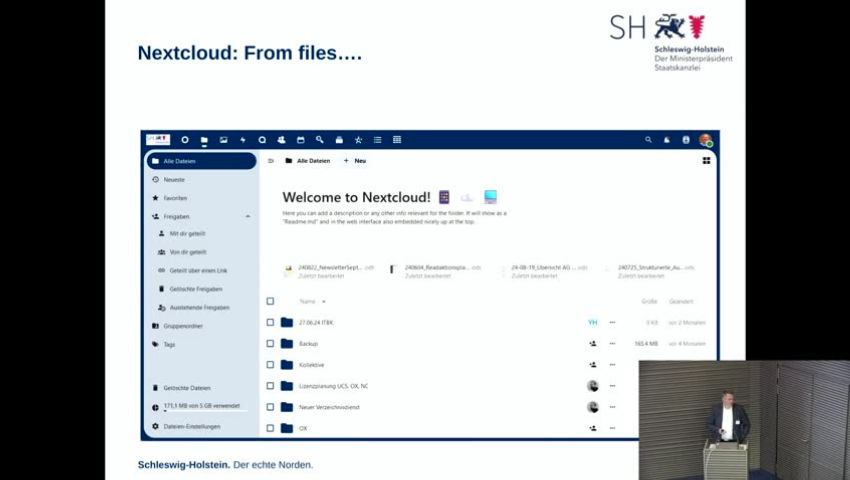Open the notifications bell icon
850x480 pixels.
tap(667, 140)
